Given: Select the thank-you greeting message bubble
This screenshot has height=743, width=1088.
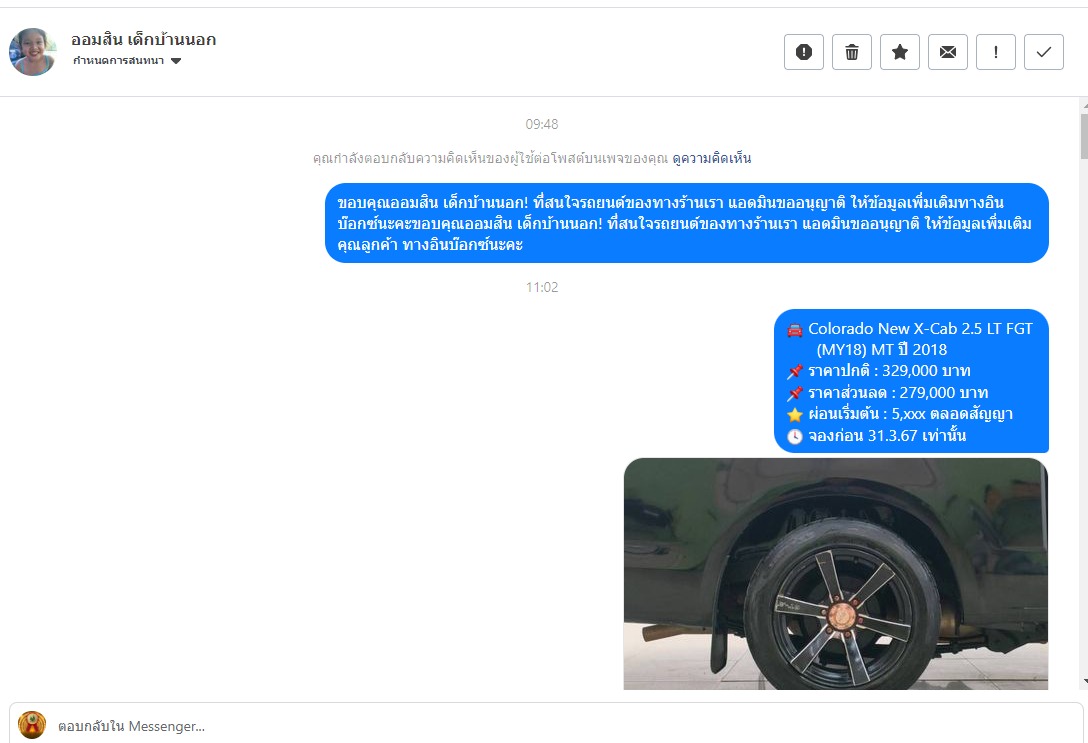Looking at the screenshot, I should click(686, 223).
